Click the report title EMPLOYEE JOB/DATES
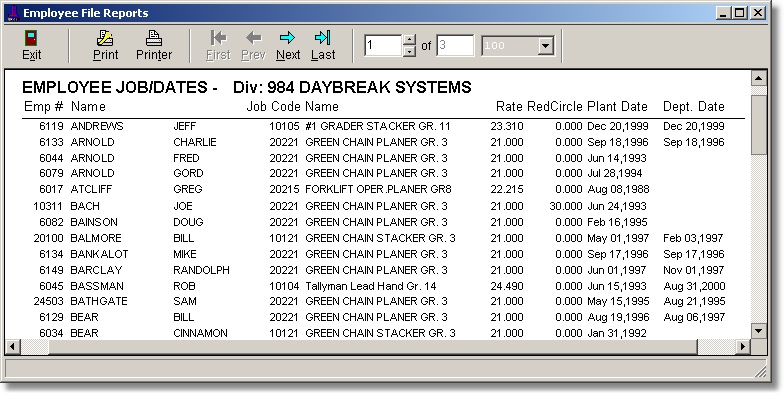 click(114, 88)
